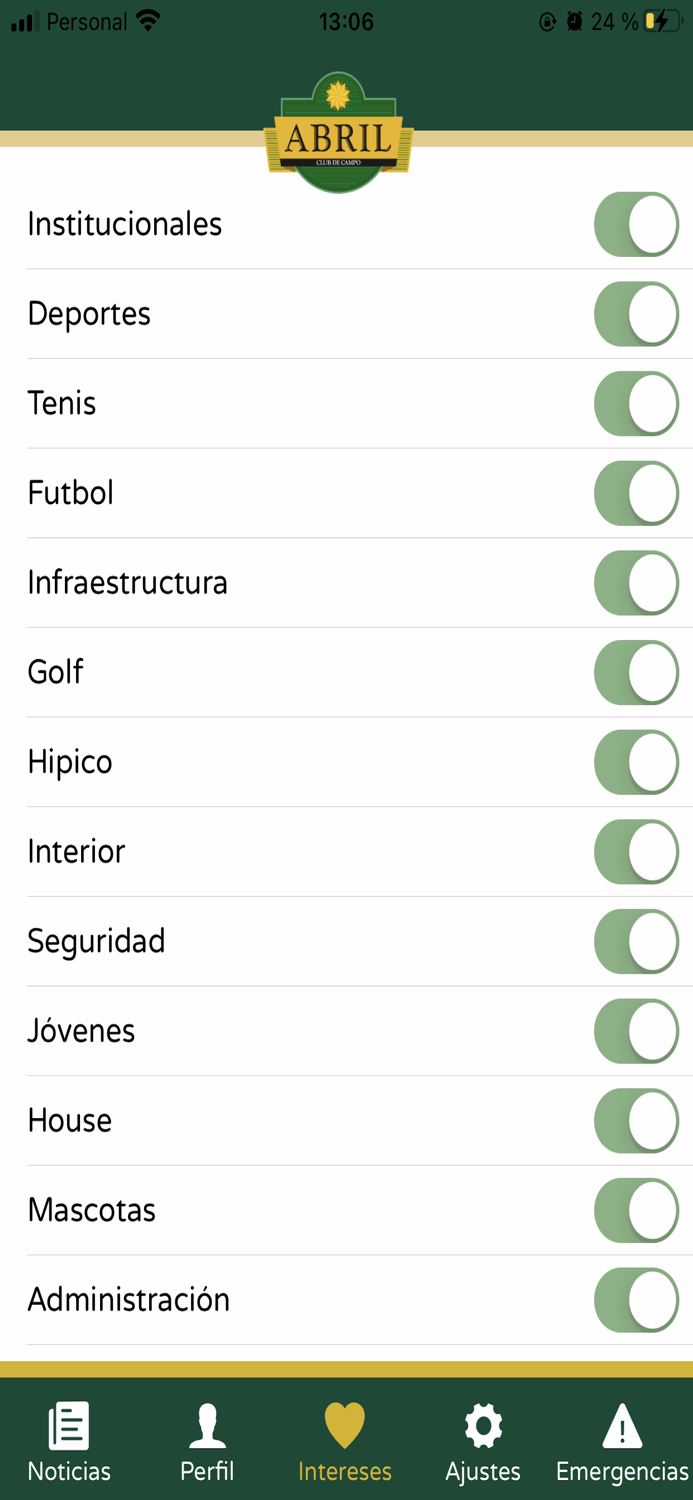Toggle the Administración switch
The image size is (693, 1500).
636,1300
